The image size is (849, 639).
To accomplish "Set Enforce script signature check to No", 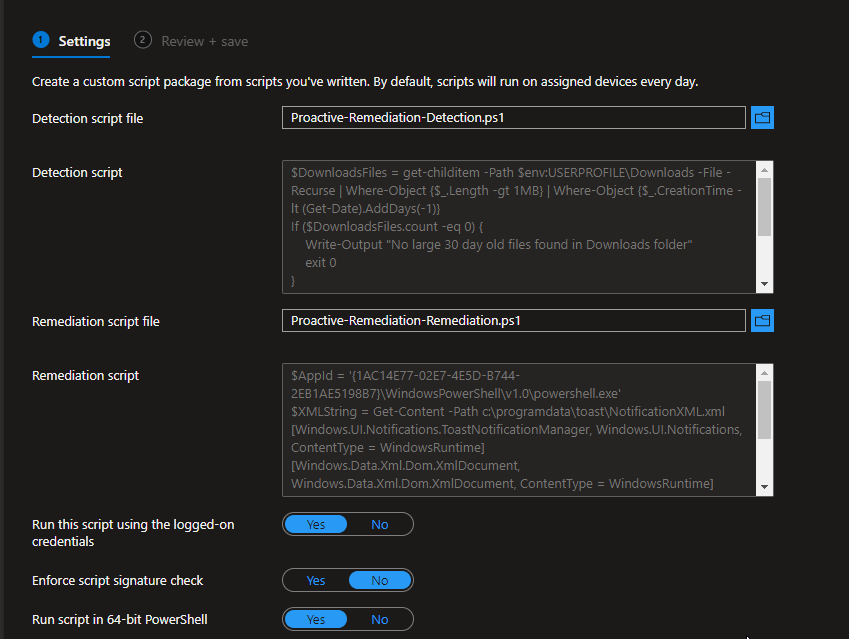I will tap(380, 581).
